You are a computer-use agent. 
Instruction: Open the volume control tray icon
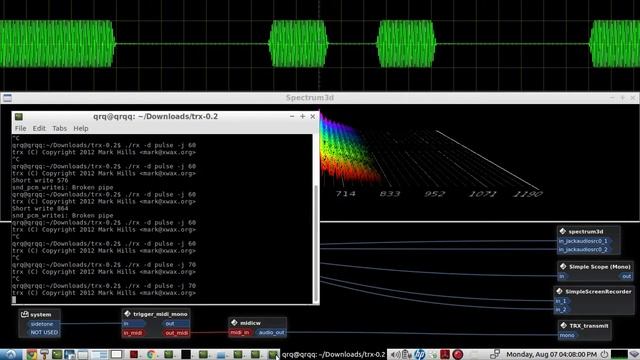tap(395, 354)
